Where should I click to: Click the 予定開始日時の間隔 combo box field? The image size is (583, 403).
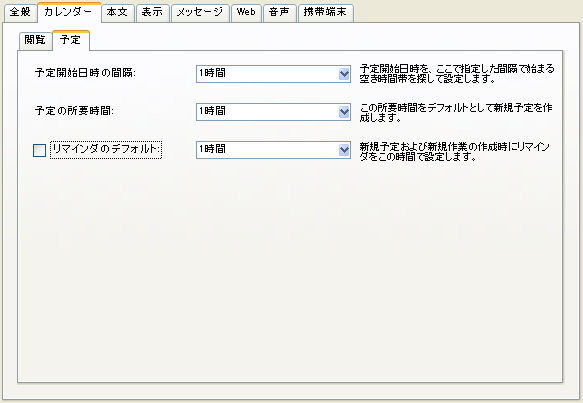pyautogui.click(x=273, y=74)
